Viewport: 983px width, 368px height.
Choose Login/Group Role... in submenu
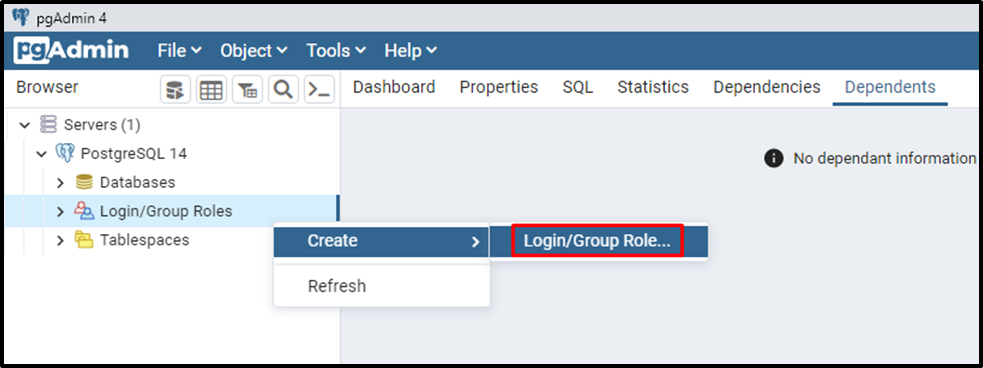(x=597, y=241)
